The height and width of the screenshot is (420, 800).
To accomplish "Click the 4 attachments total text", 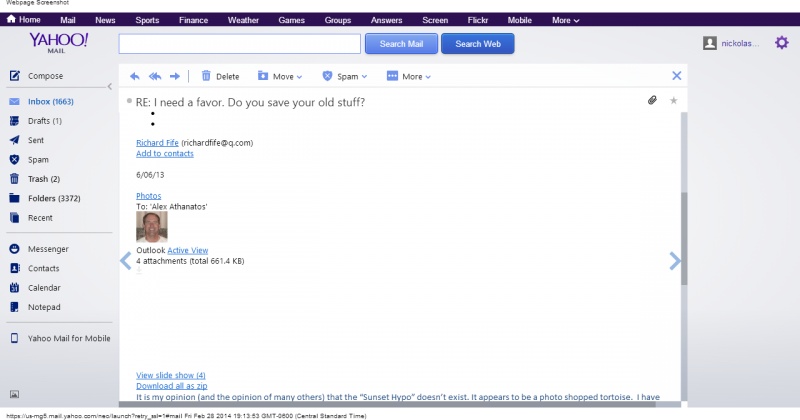I will point(190,261).
